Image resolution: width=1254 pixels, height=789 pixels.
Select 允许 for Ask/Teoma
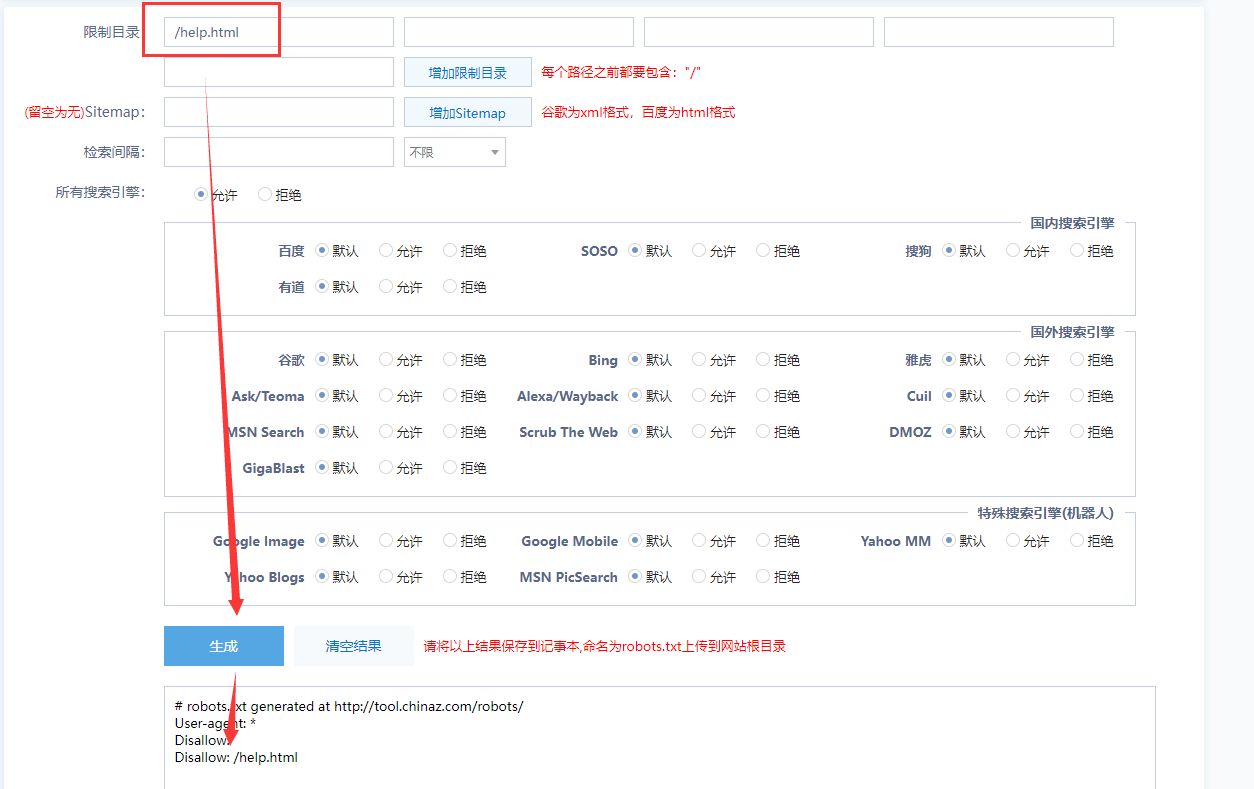[x=386, y=396]
